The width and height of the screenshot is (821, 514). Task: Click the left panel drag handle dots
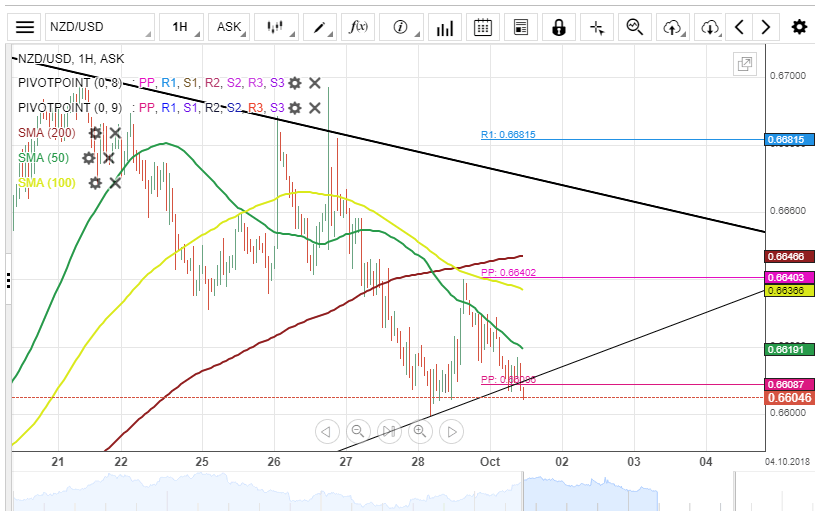(8, 280)
